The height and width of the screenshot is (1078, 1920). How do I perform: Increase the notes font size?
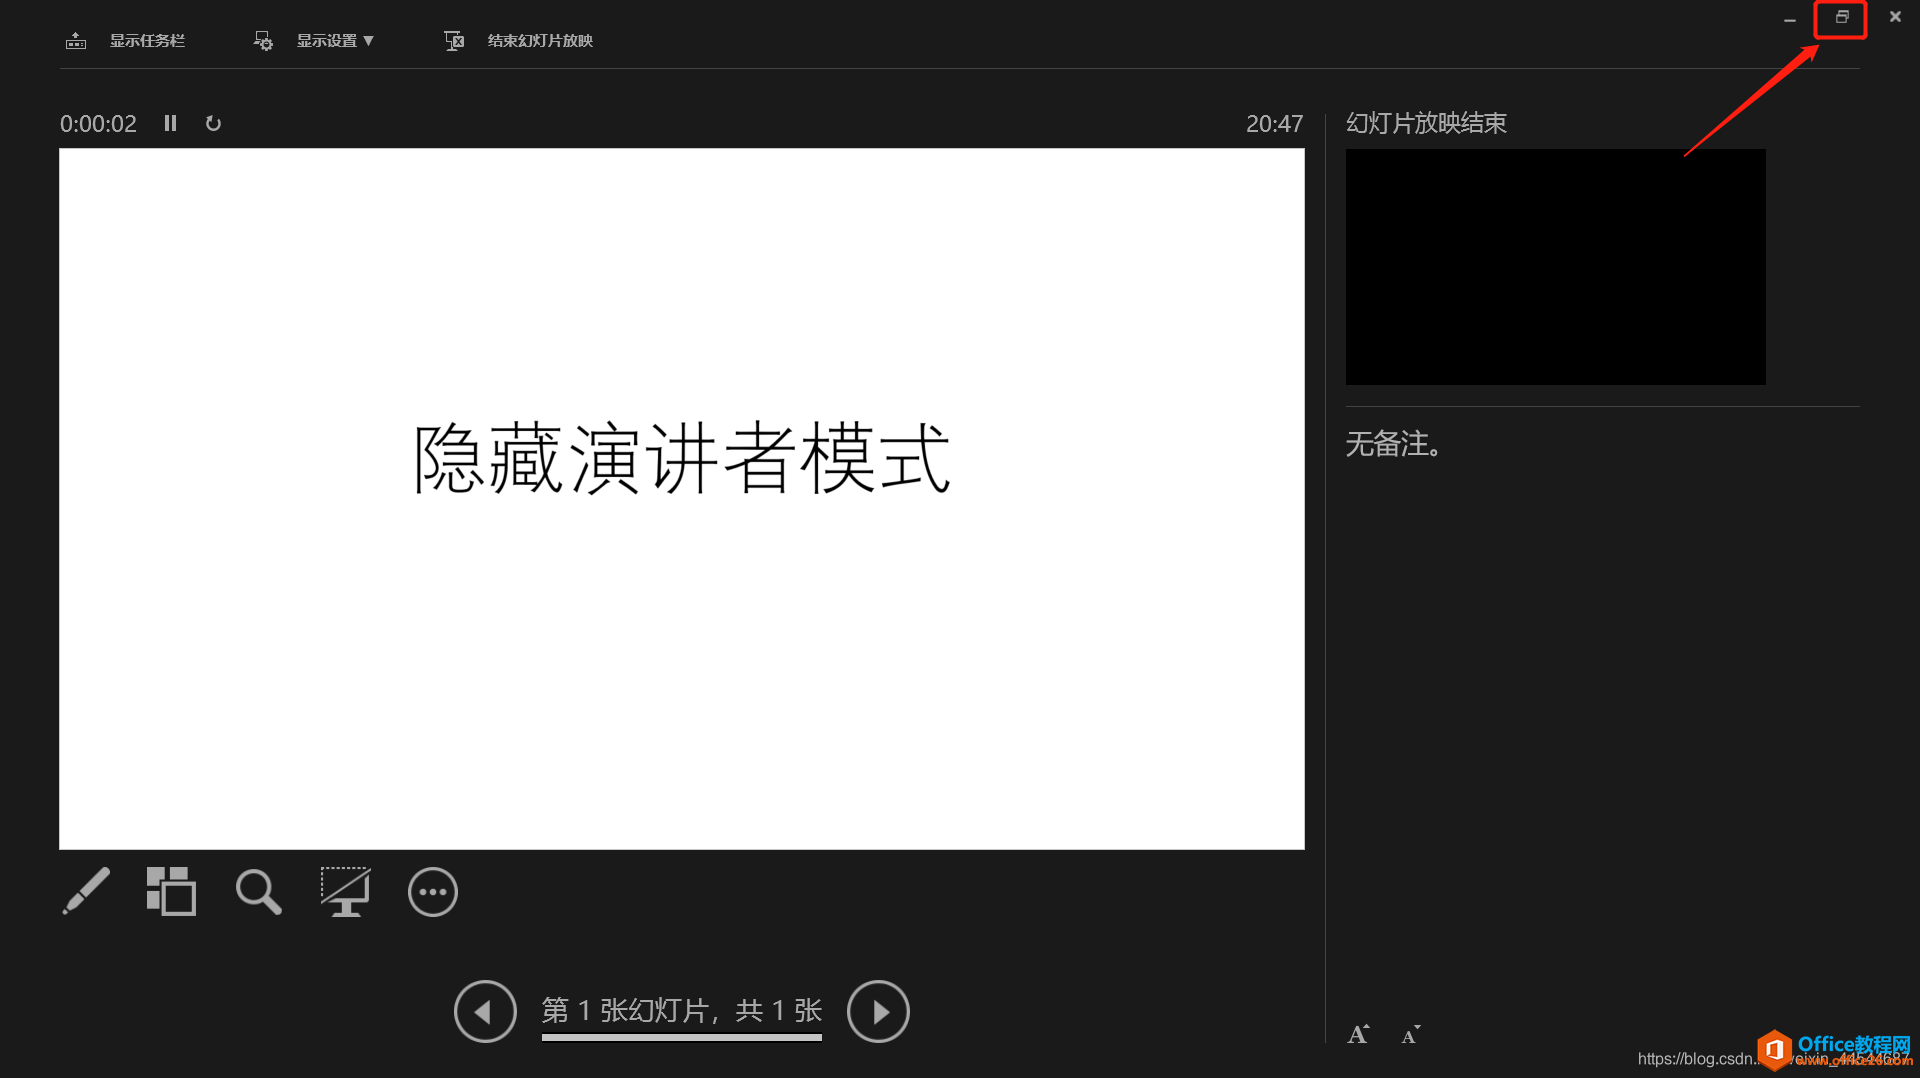click(x=1358, y=1034)
